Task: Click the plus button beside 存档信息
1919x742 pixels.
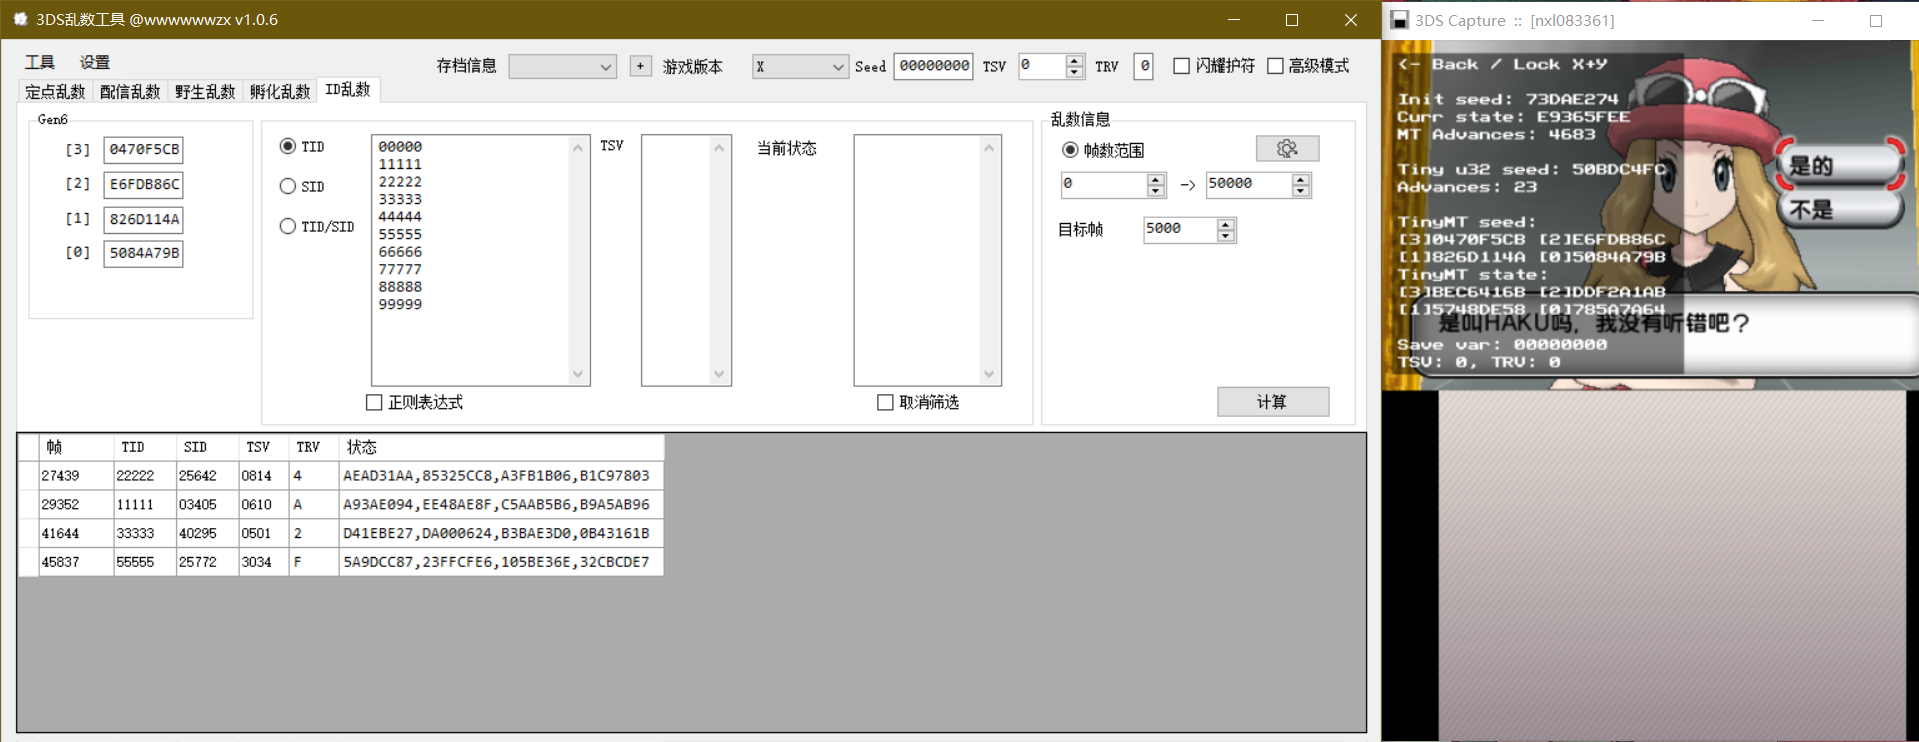Action: [x=640, y=66]
